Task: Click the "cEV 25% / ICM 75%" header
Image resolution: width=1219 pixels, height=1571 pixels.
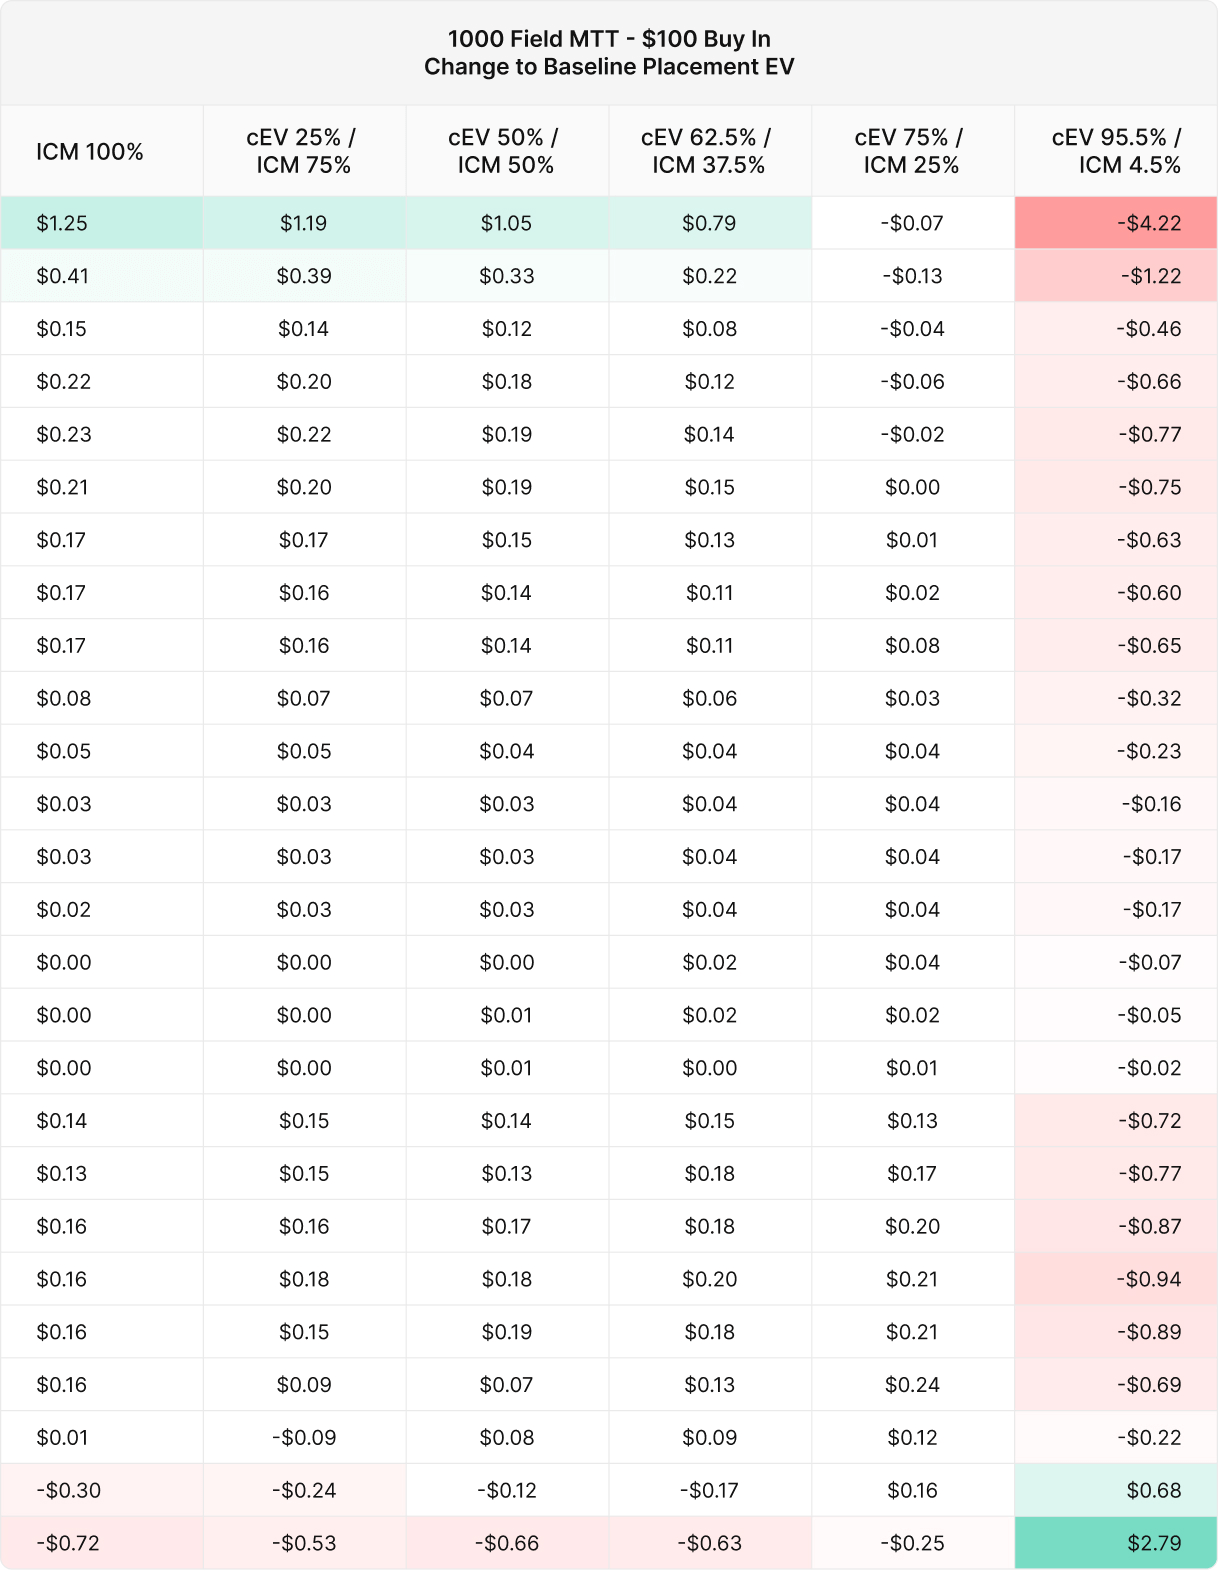Action: pyautogui.click(x=303, y=152)
